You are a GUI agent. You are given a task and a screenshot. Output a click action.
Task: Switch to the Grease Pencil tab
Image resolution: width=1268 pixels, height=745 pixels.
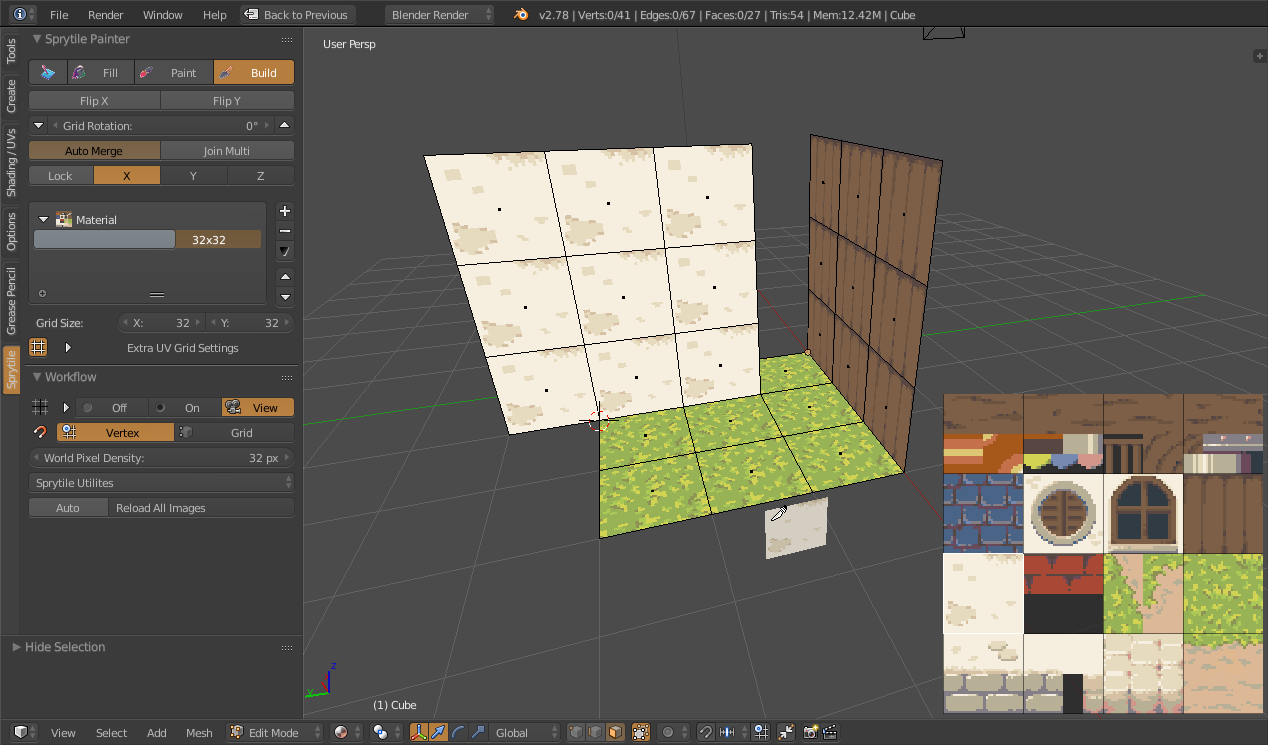(x=12, y=301)
